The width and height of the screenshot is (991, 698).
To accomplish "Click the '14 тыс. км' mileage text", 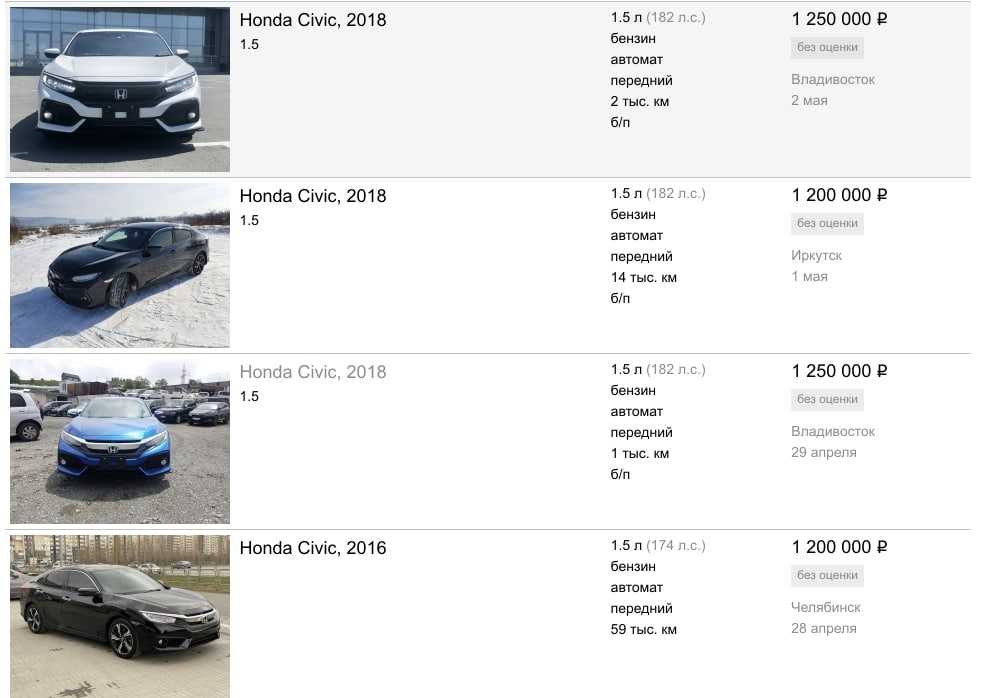I will (644, 278).
